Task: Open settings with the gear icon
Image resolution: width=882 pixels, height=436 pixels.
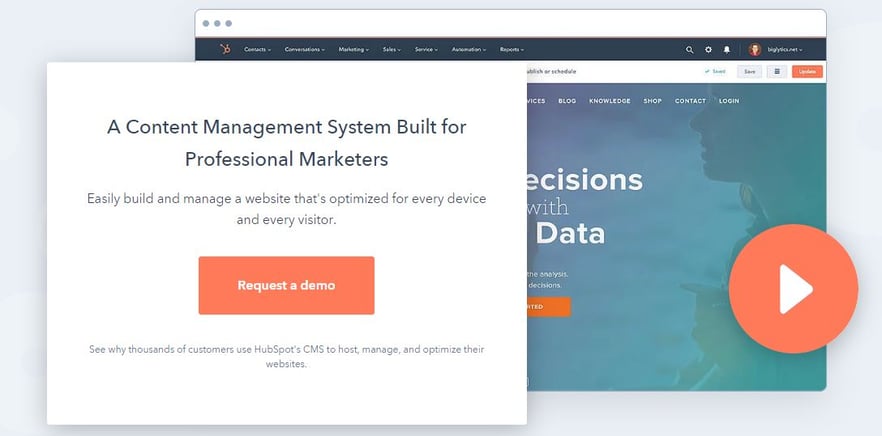Action: coord(708,50)
